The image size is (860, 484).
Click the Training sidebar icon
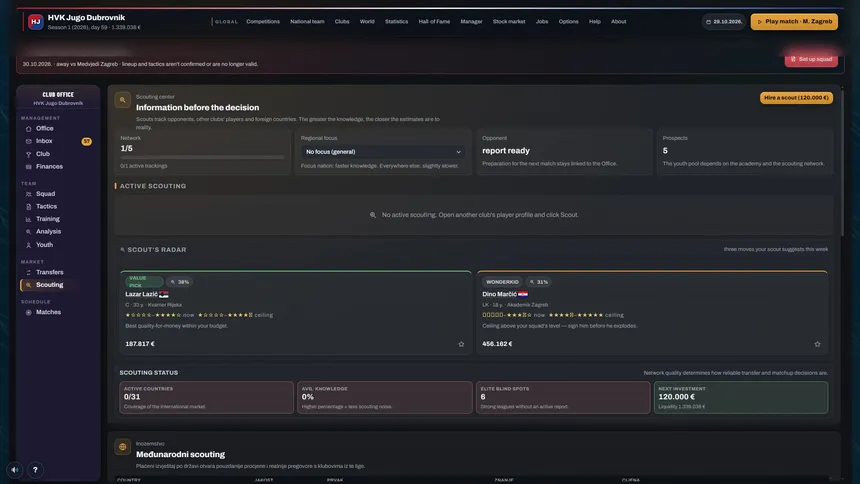coord(29,220)
